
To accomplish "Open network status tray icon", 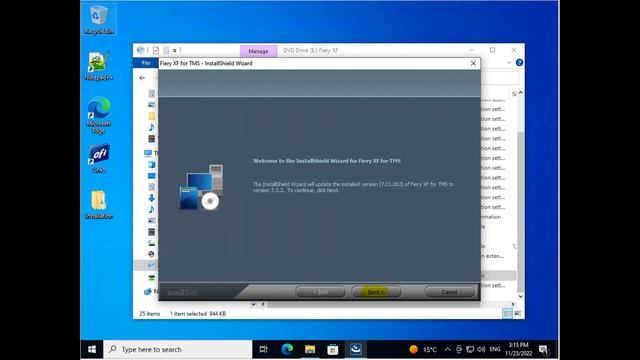I will [470, 349].
